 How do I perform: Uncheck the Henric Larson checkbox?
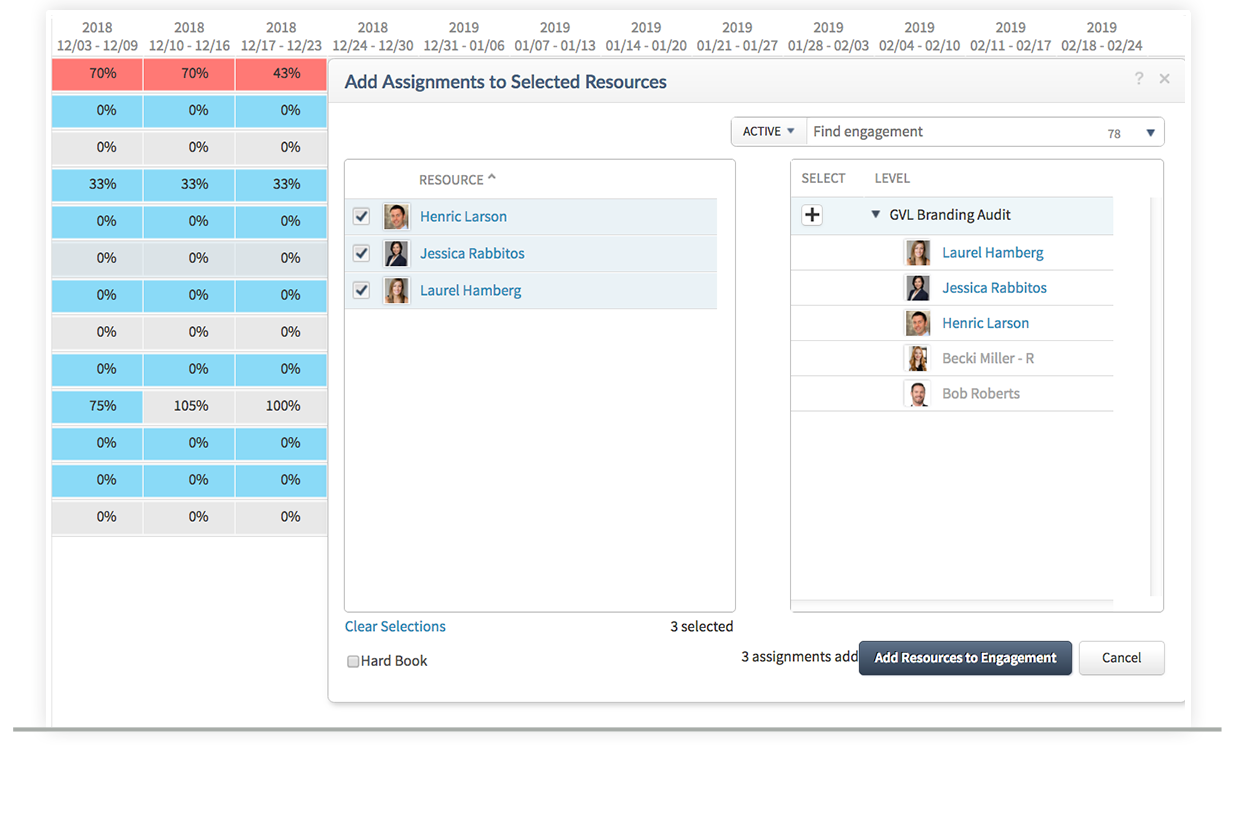(362, 217)
